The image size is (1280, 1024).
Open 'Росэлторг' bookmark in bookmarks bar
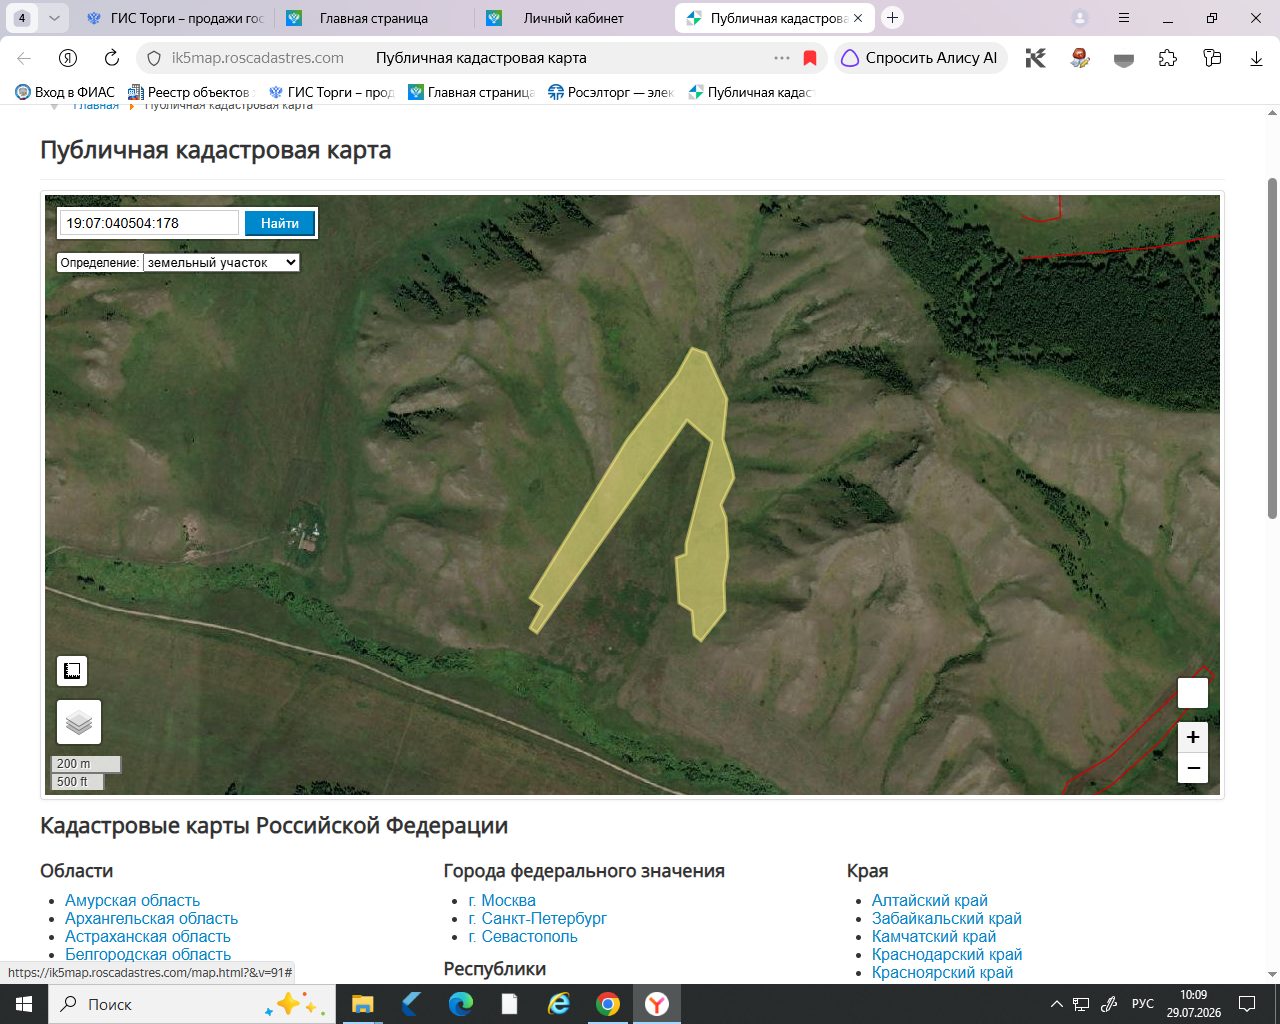pyautogui.click(x=611, y=92)
